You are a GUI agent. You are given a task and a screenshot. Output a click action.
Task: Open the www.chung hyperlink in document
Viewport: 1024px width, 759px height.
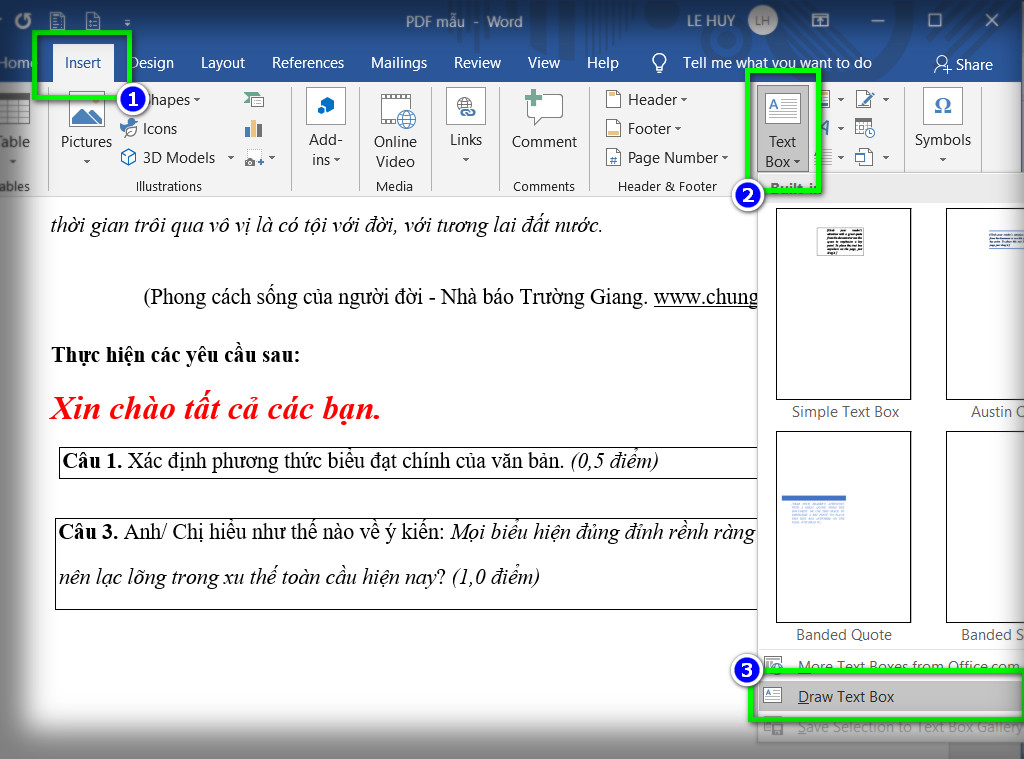pos(706,297)
